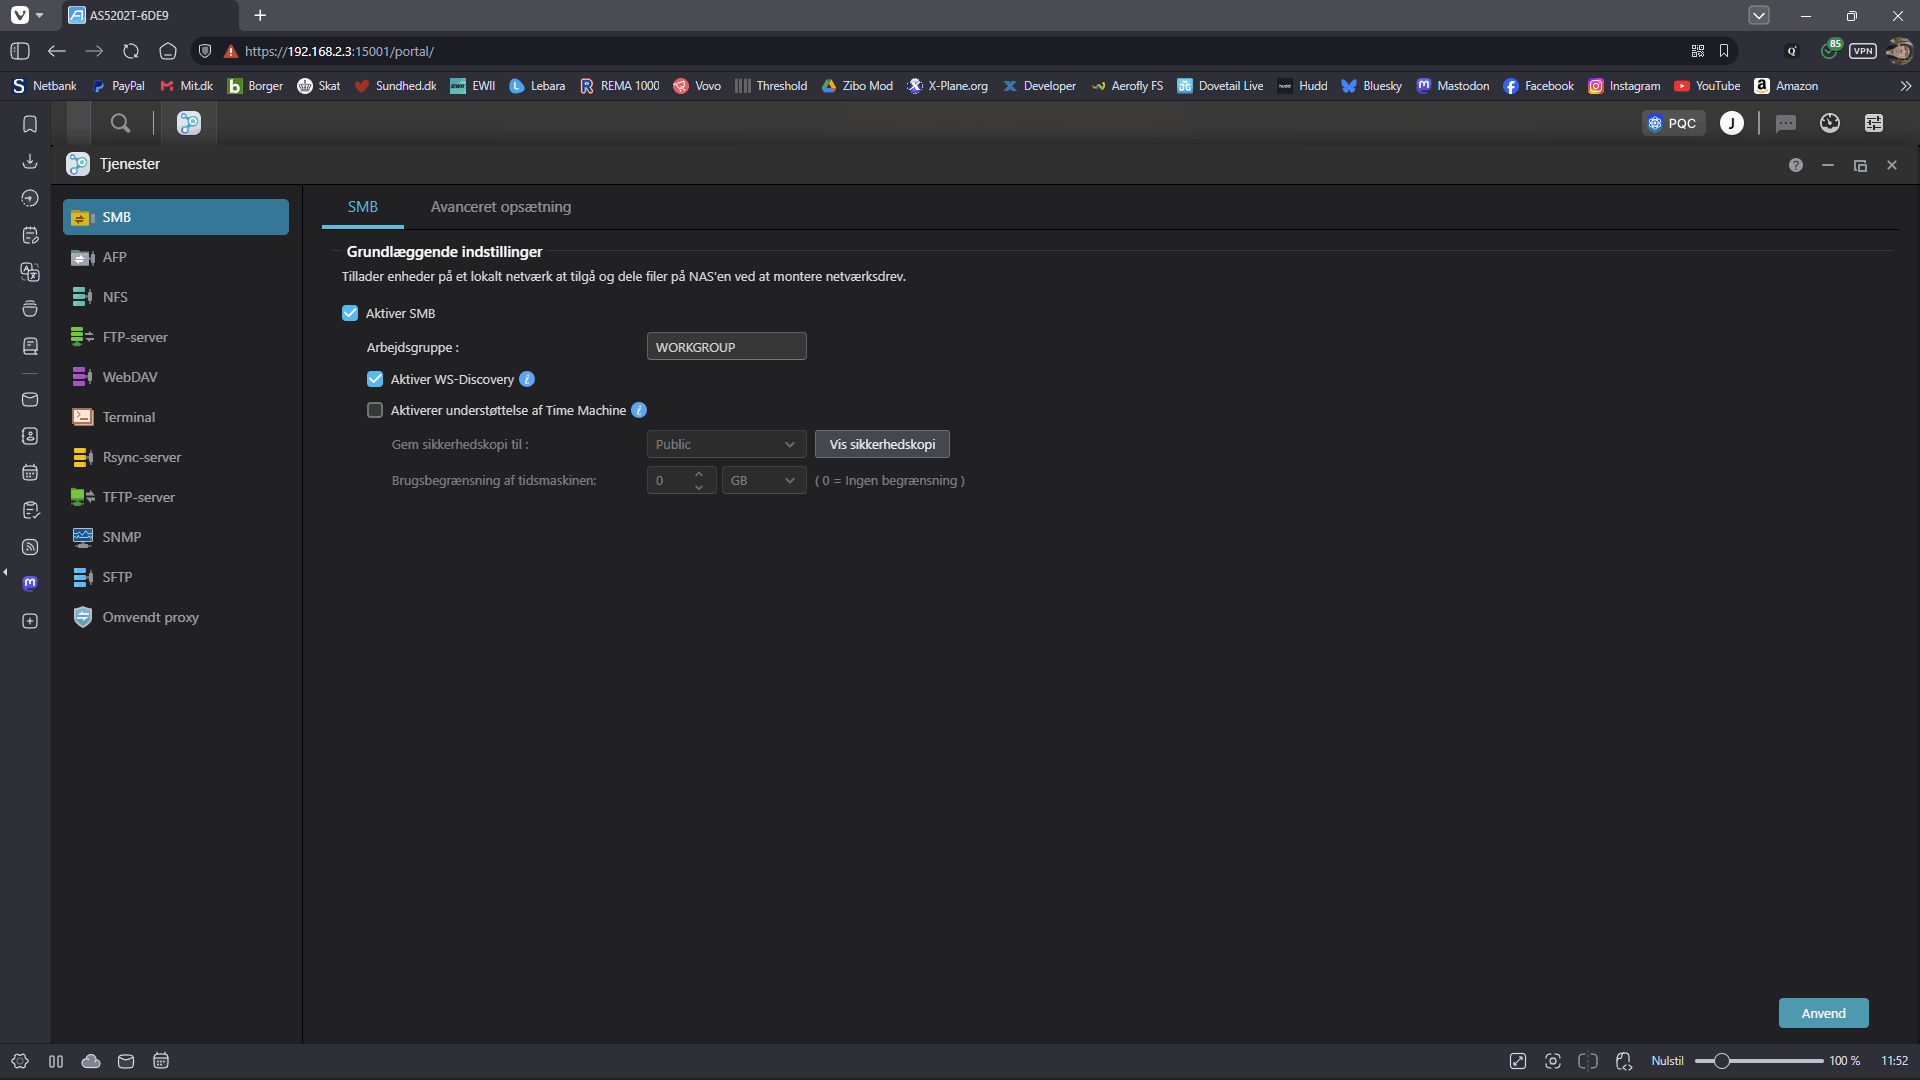The height and width of the screenshot is (1080, 1920).
Task: Click the Anvend button
Action: (1823, 1013)
